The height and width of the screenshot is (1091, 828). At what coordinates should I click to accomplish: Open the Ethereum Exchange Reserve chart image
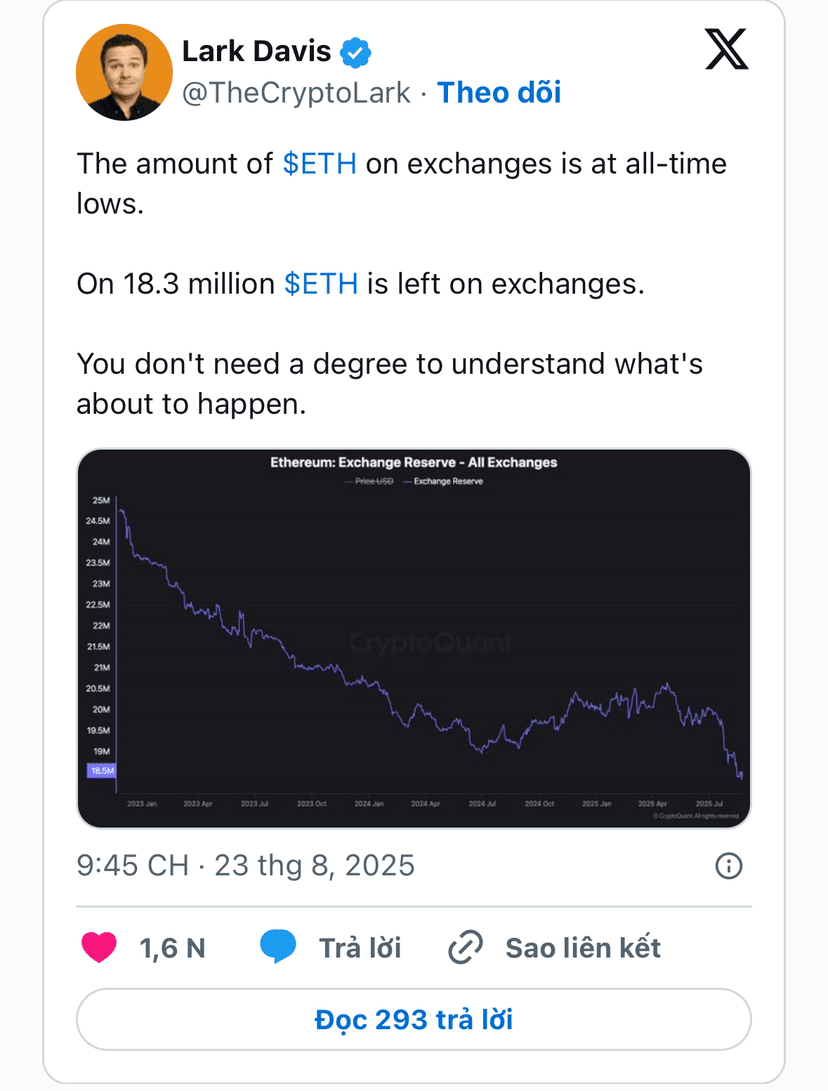[414, 639]
